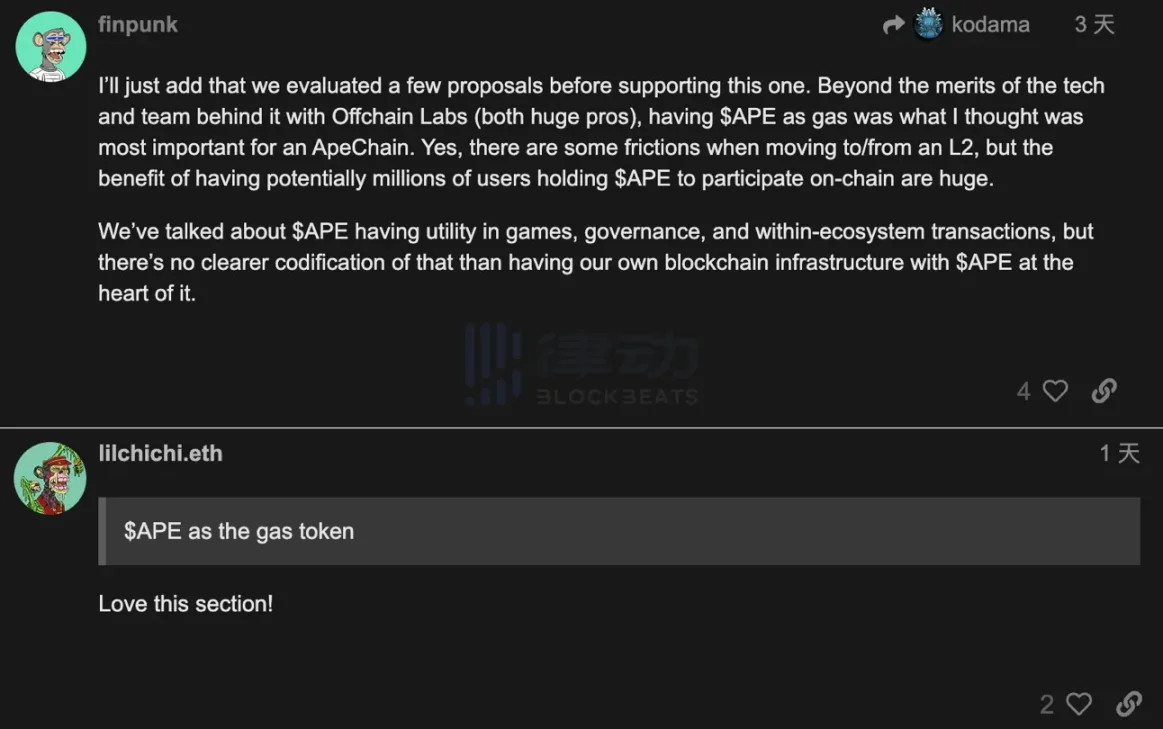Open kodama's miniature avatar icon
The image size is (1163, 729).
click(x=928, y=24)
